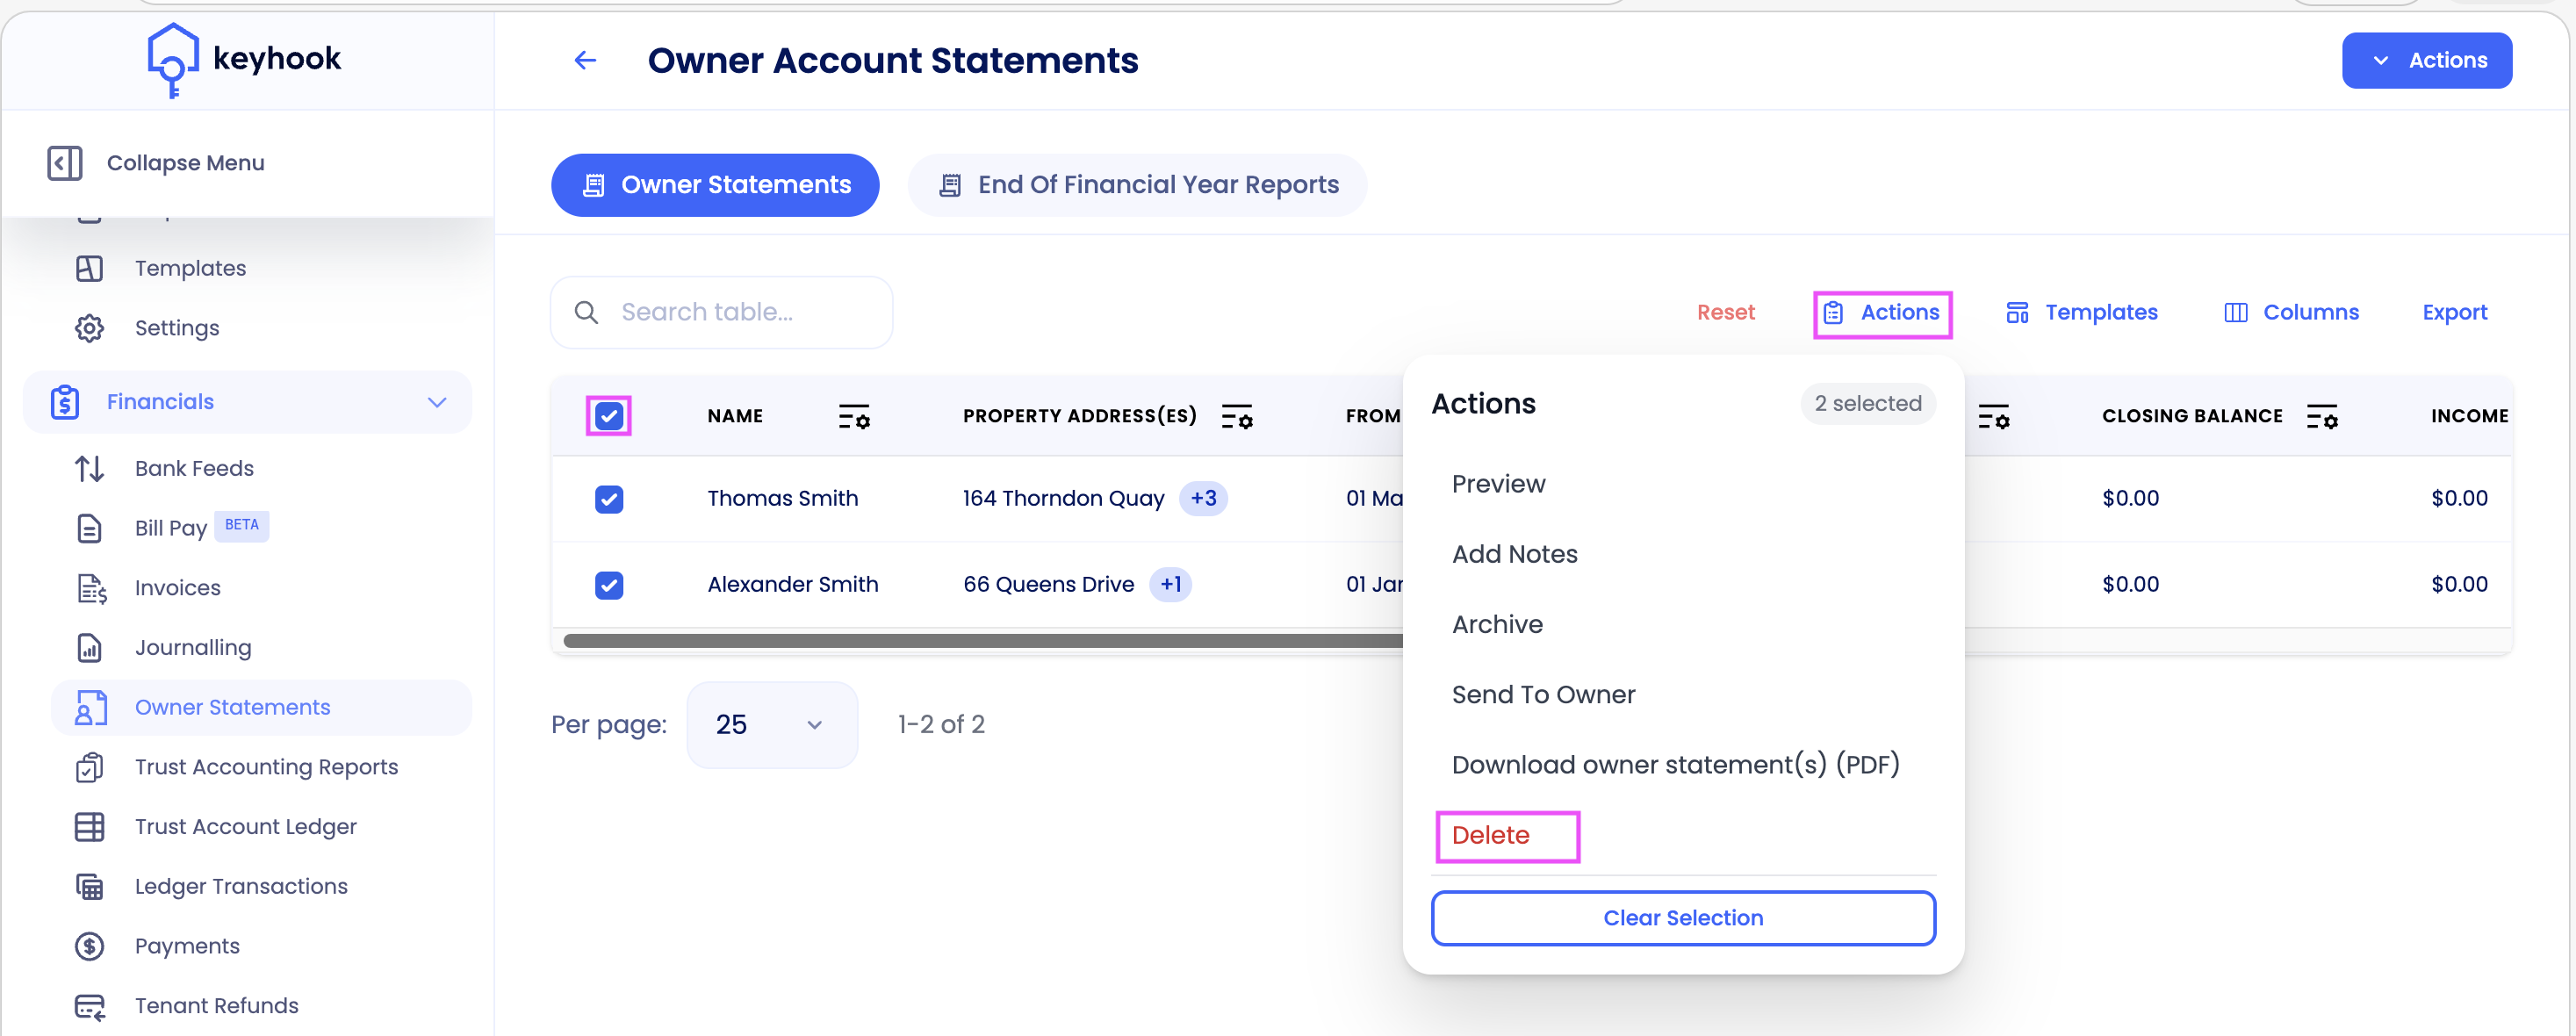Click the Ledger Transactions icon
This screenshot has height=1036, width=2576.
90,887
